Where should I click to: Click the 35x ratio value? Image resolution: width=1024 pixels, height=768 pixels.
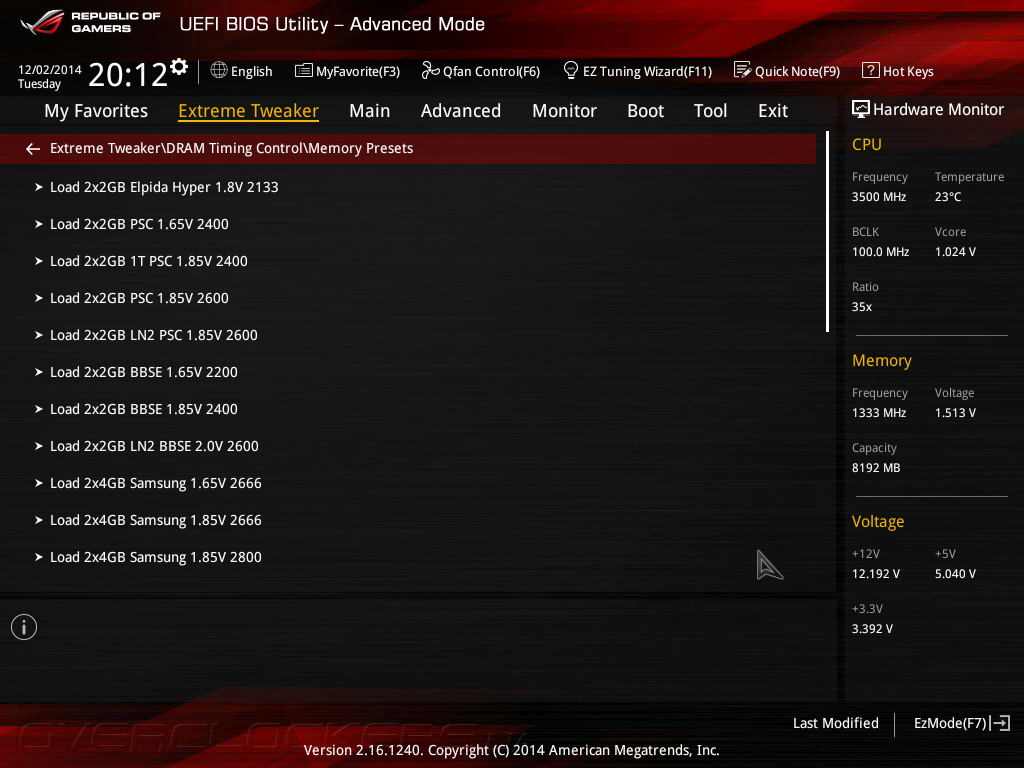coord(861,307)
